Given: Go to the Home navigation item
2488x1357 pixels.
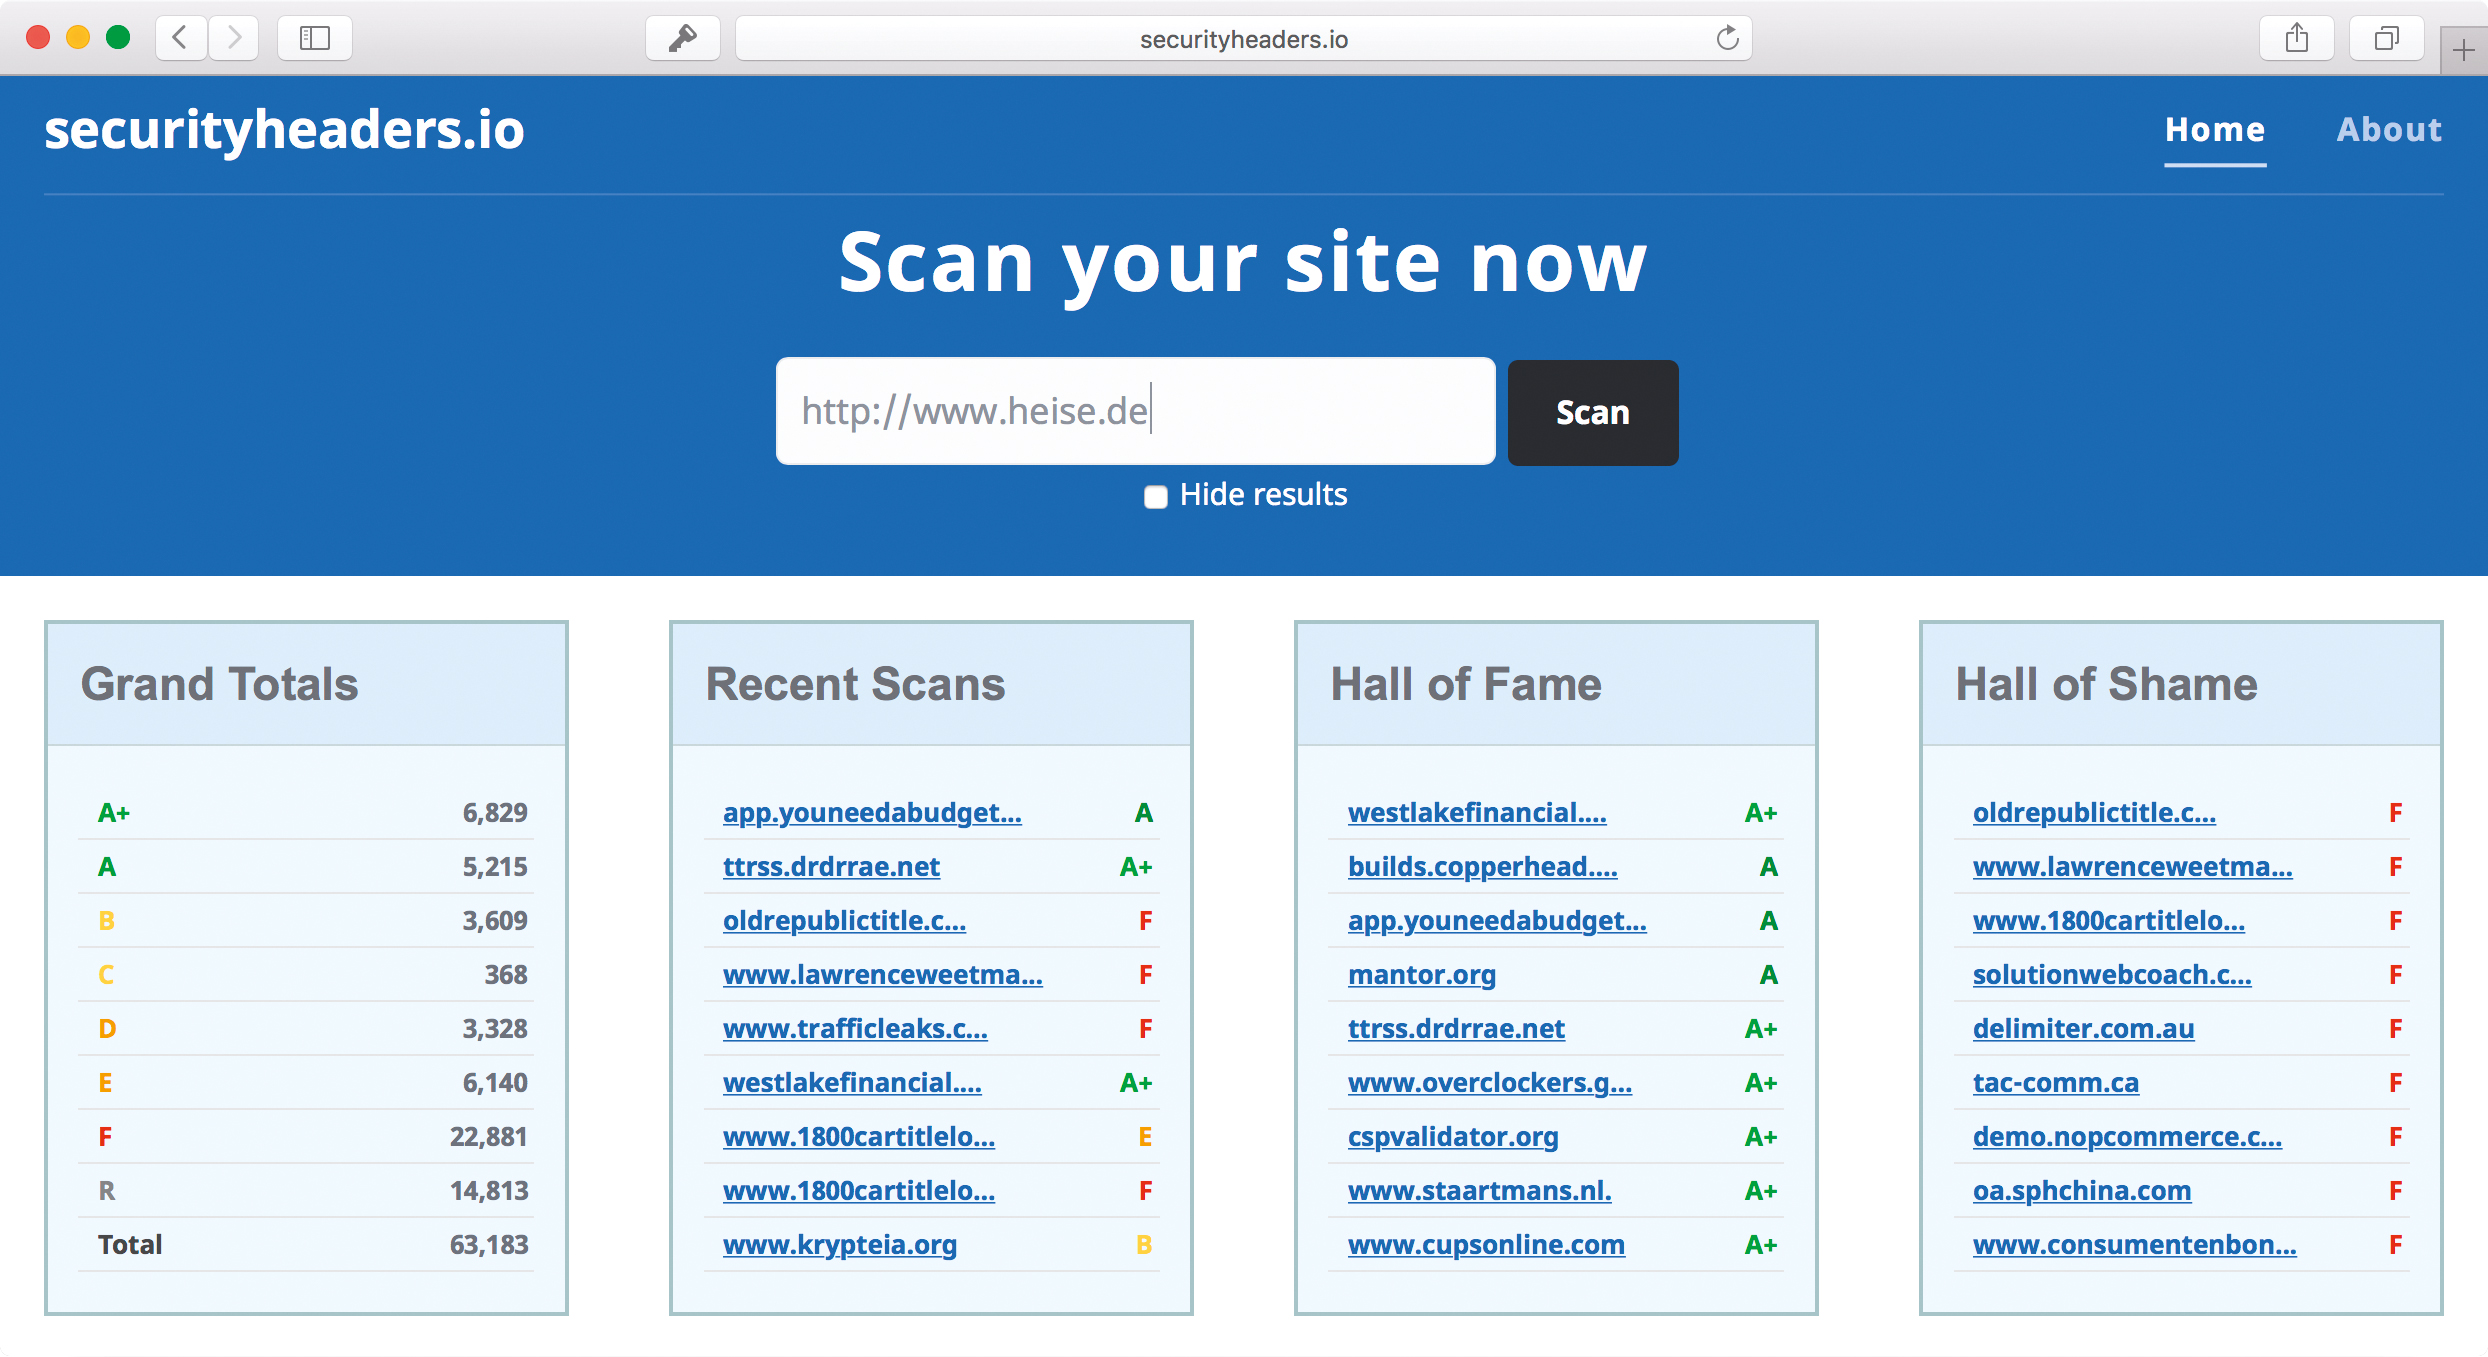Looking at the screenshot, I should 2215,130.
